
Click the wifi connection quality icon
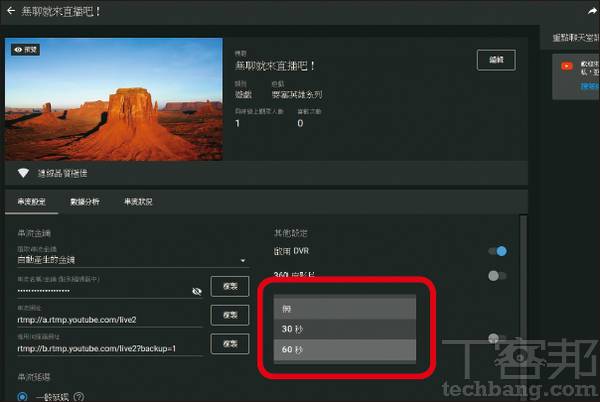(23, 173)
